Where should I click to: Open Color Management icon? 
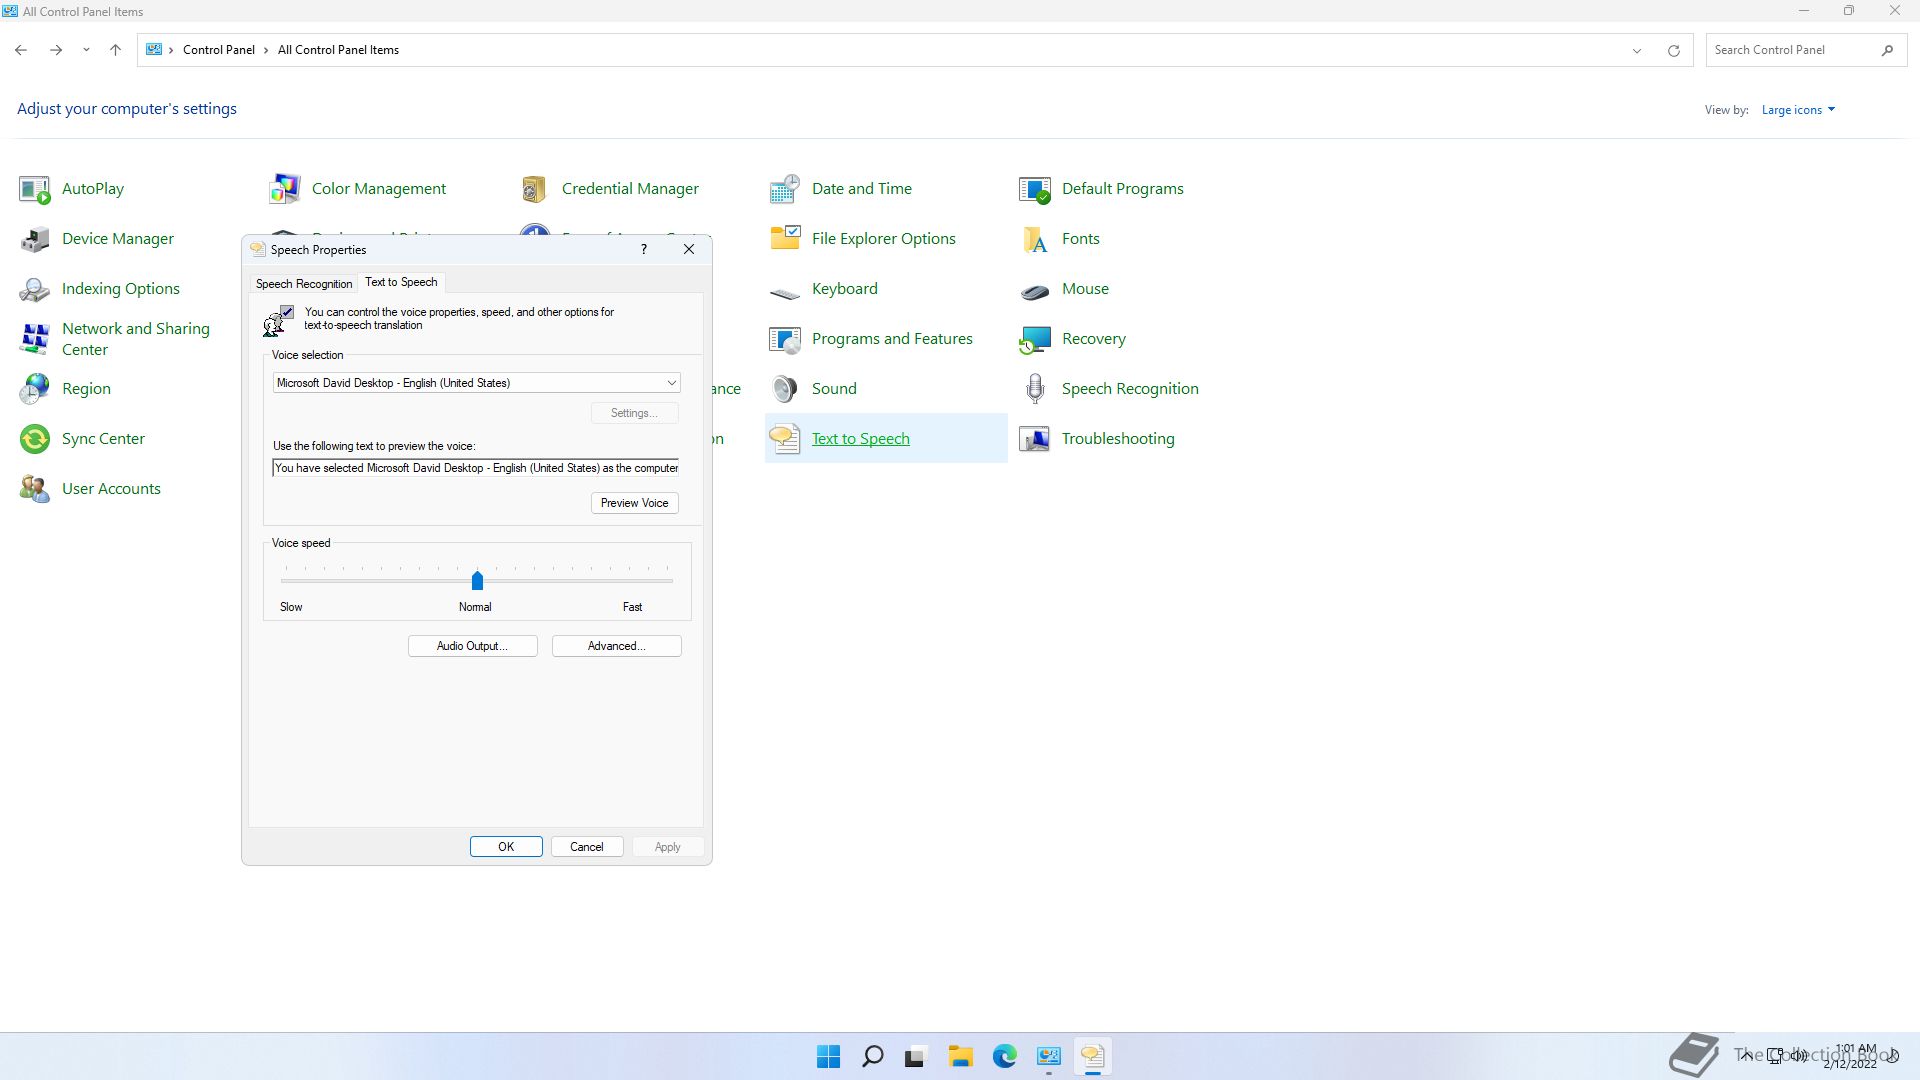tap(285, 189)
